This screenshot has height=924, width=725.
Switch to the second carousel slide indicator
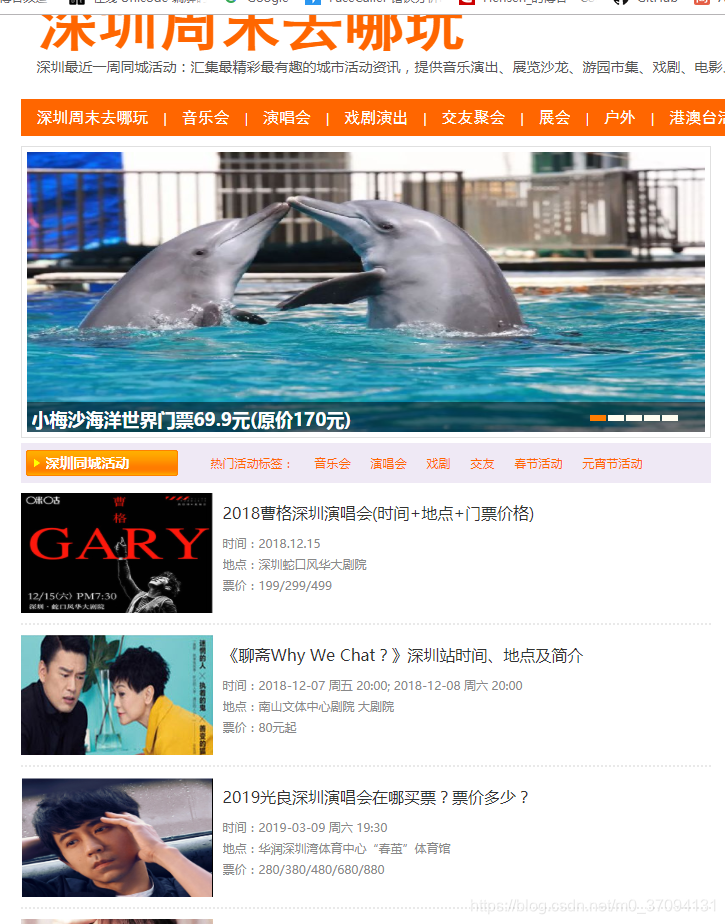click(x=616, y=418)
